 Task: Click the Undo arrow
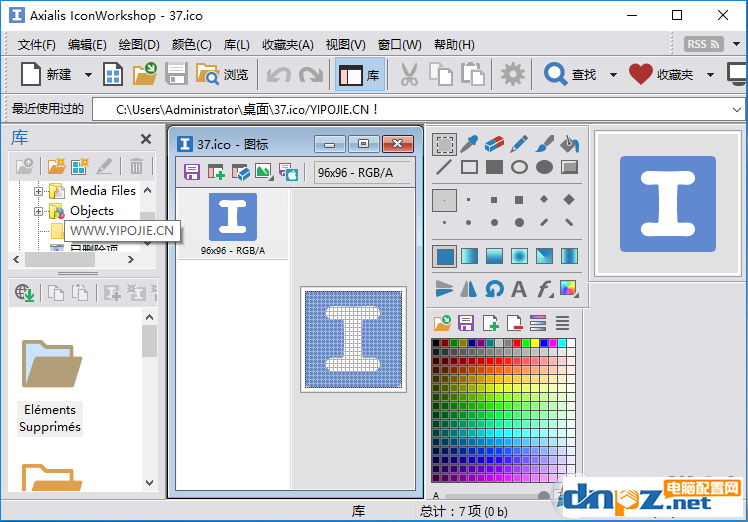pos(279,75)
